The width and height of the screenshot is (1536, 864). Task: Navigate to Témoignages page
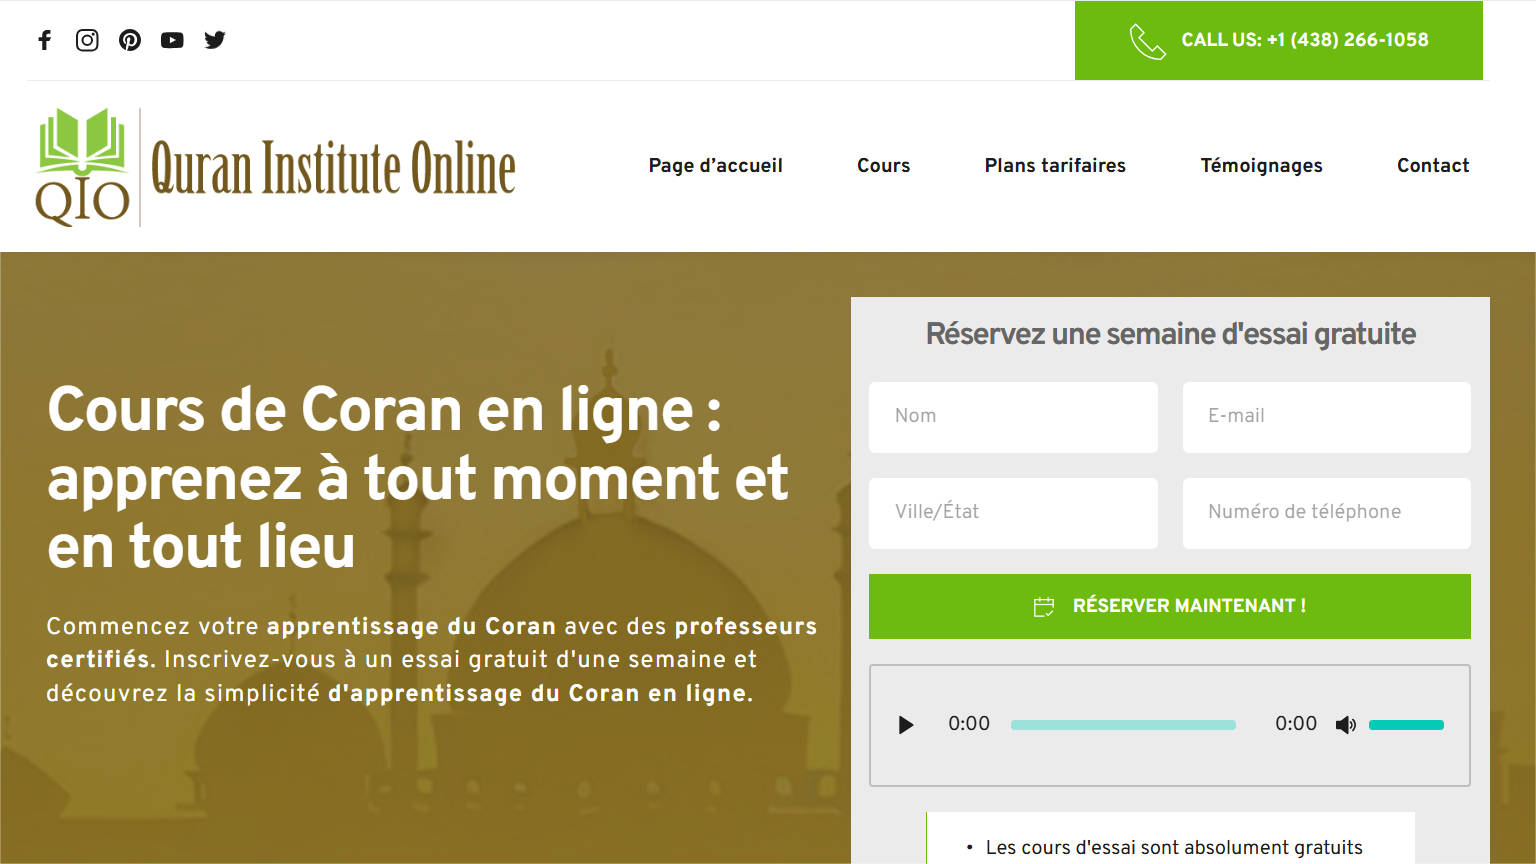tap(1261, 166)
